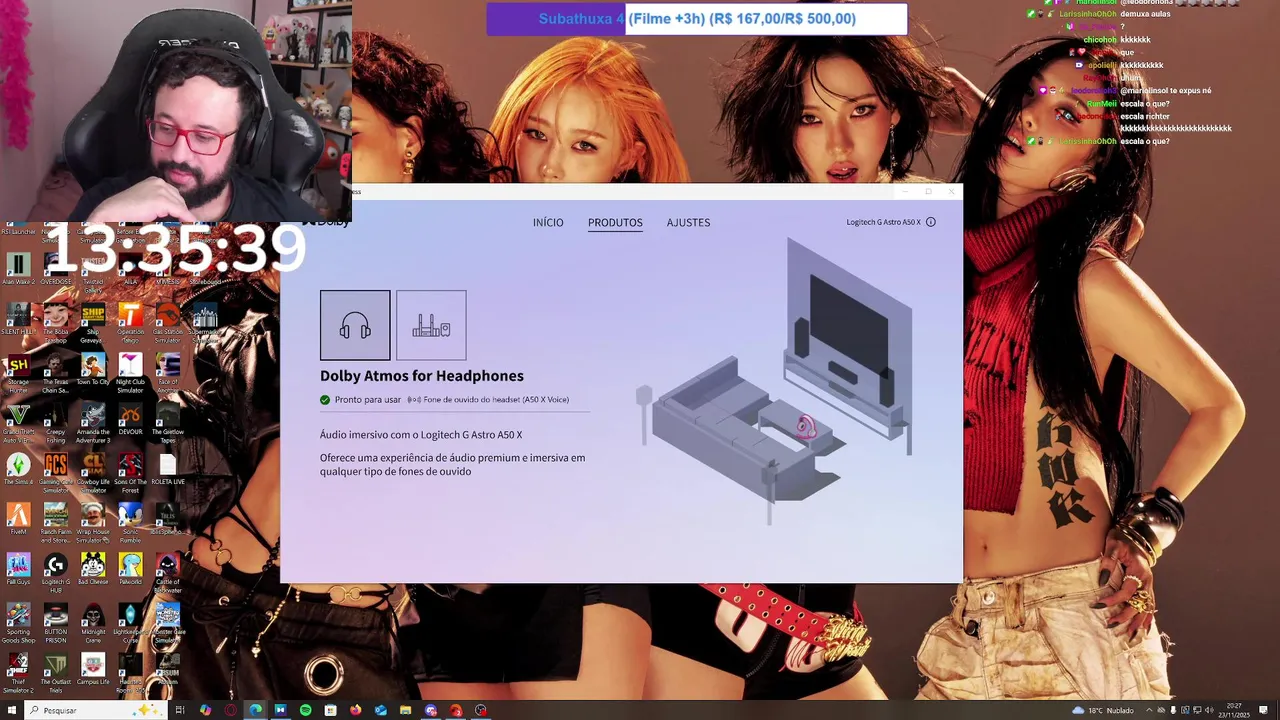Image resolution: width=1280 pixels, height=720 pixels.
Task: Open the notification center
Action: click(1264, 710)
